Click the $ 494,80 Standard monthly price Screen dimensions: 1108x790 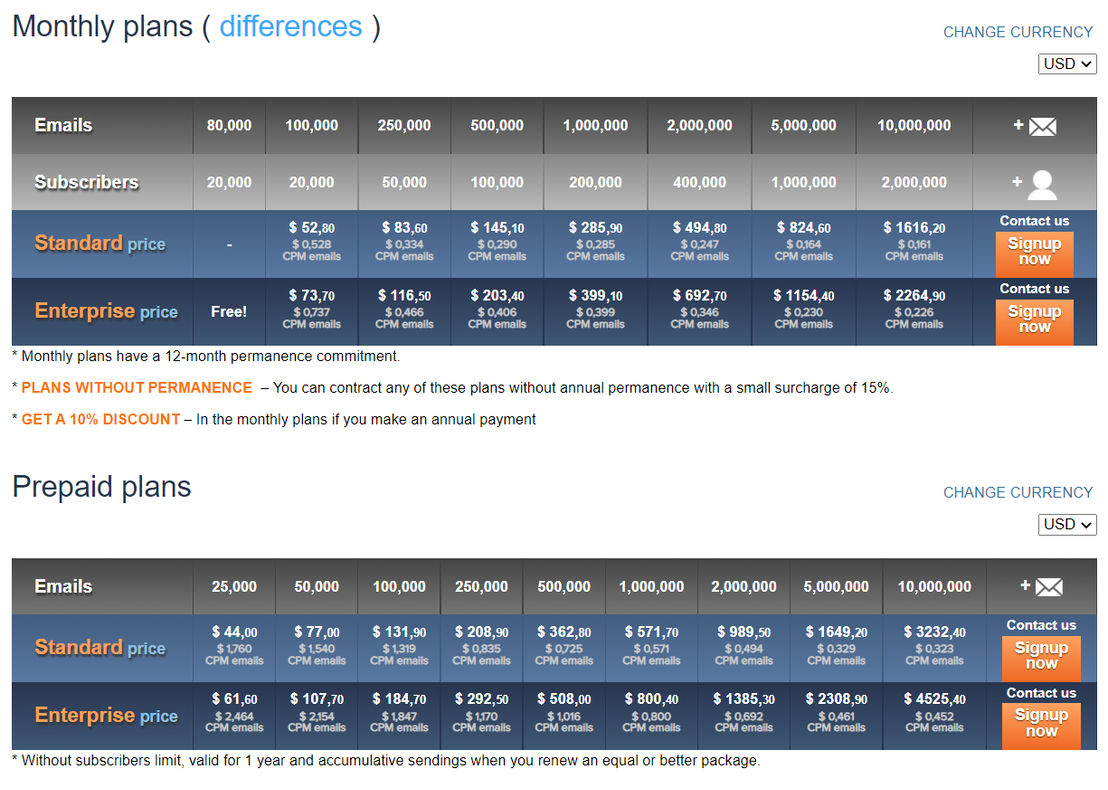click(x=700, y=228)
